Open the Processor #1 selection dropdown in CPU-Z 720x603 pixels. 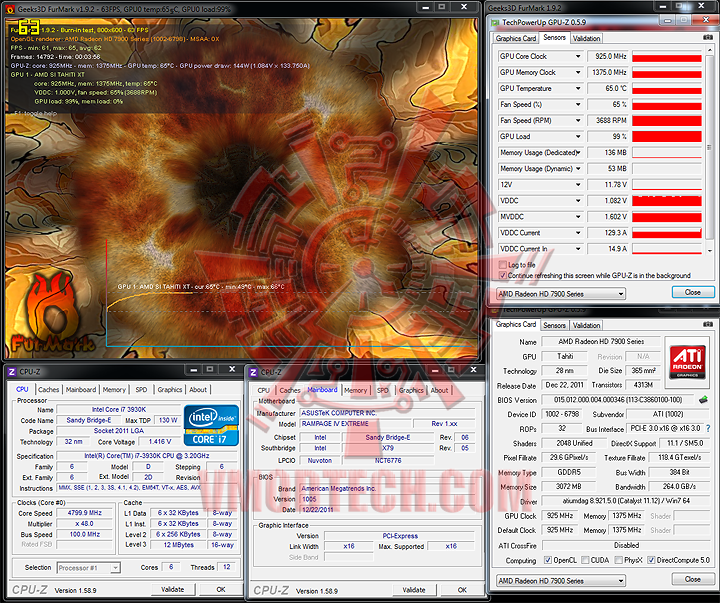[x=89, y=568]
